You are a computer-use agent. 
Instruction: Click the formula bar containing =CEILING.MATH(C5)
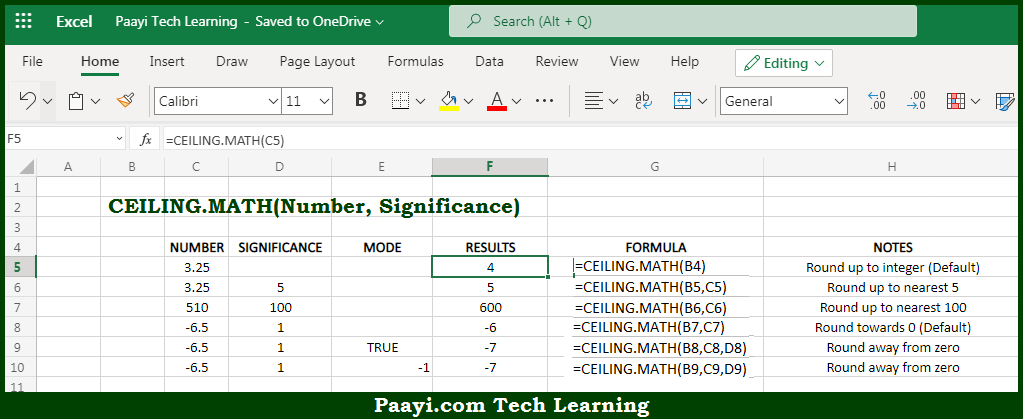pos(590,140)
